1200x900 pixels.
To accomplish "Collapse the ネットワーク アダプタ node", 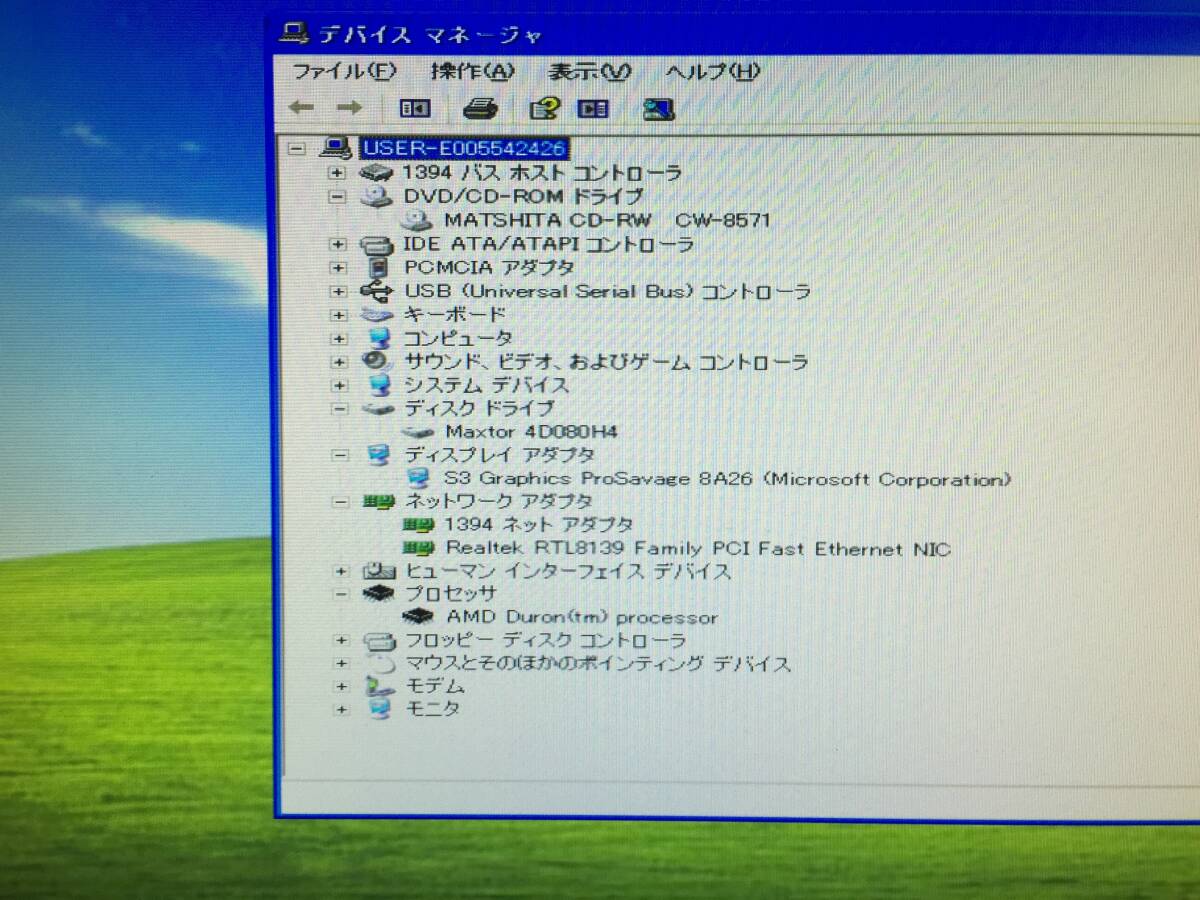I will click(x=340, y=502).
